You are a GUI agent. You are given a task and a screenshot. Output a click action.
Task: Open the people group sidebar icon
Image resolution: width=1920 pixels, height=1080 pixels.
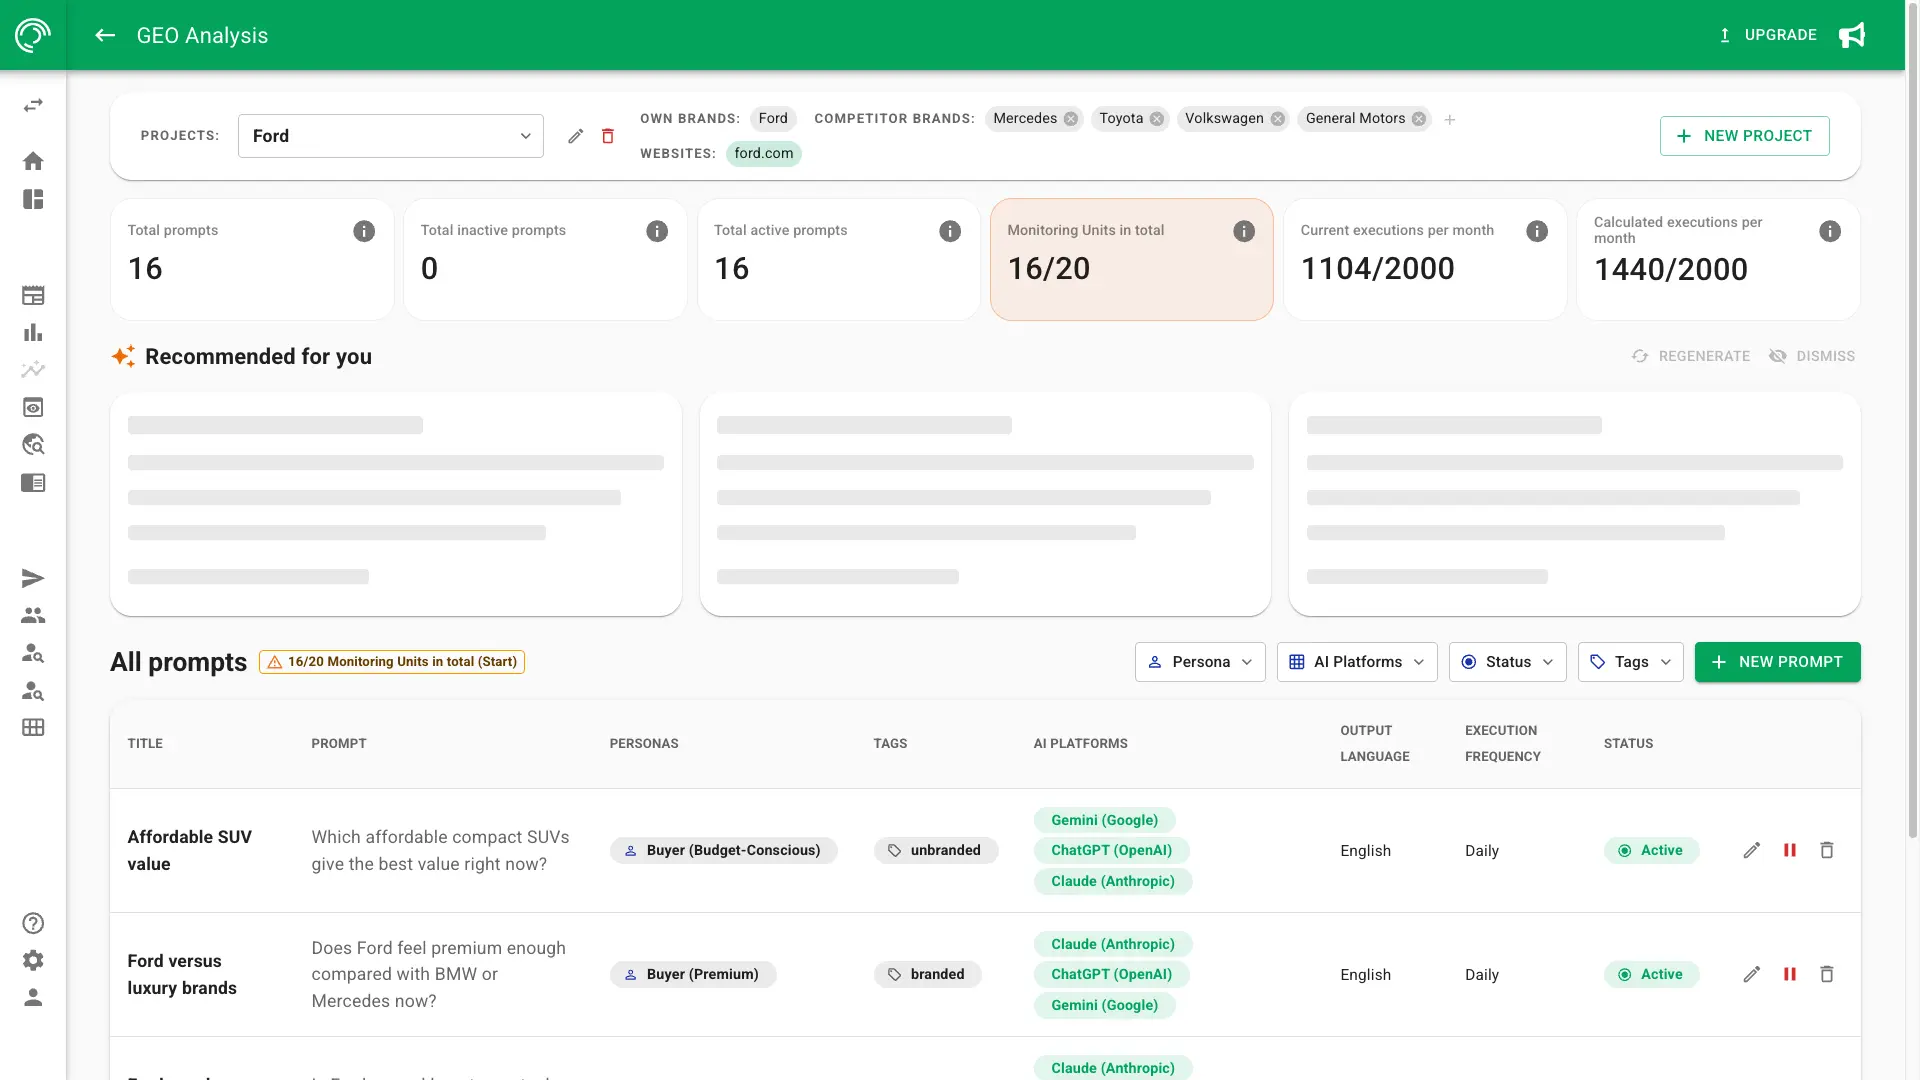tap(33, 615)
